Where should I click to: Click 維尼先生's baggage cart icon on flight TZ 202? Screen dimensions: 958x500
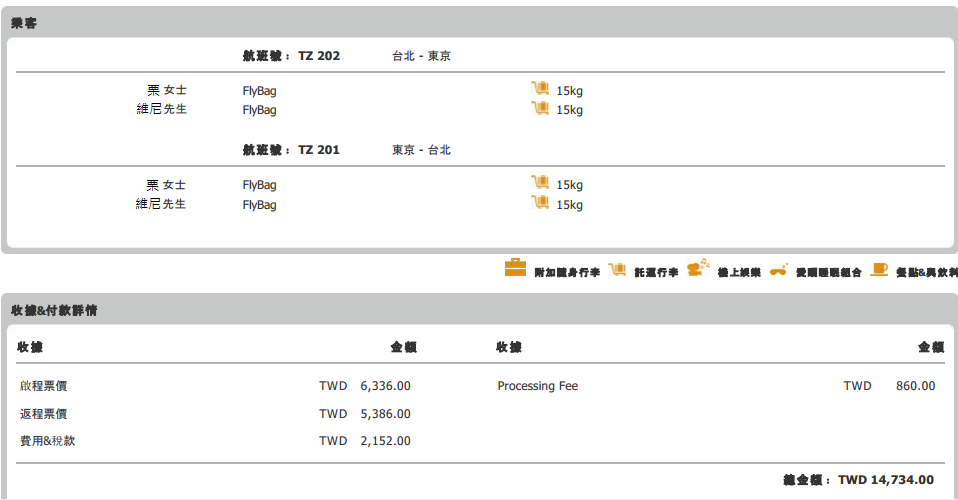tap(540, 108)
